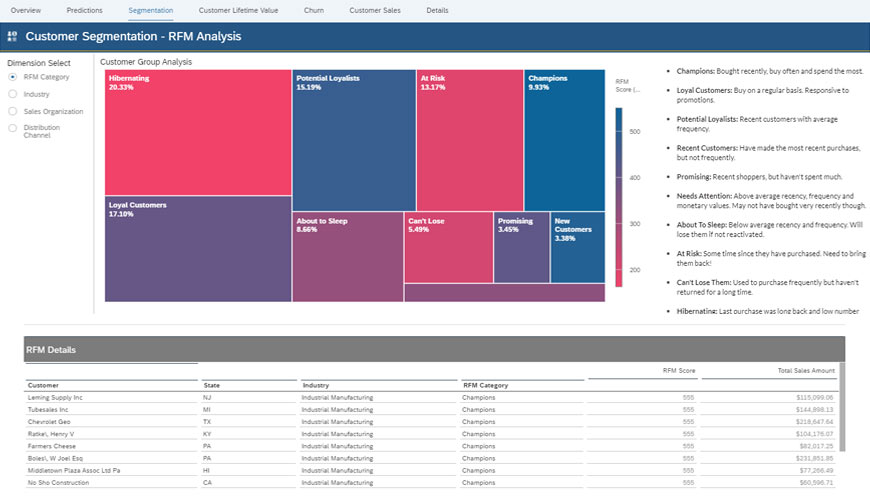870x500 pixels.
Task: Select the RFM Category radio button
Action: [13, 76]
